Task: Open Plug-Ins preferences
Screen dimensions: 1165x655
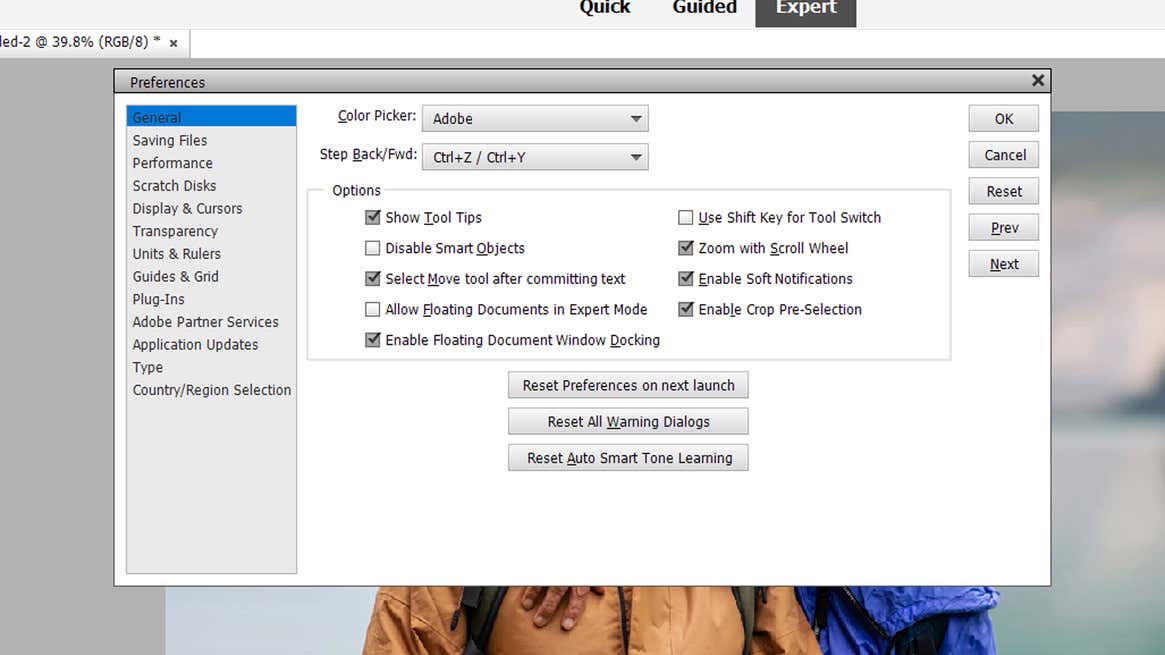Action: [x=158, y=299]
